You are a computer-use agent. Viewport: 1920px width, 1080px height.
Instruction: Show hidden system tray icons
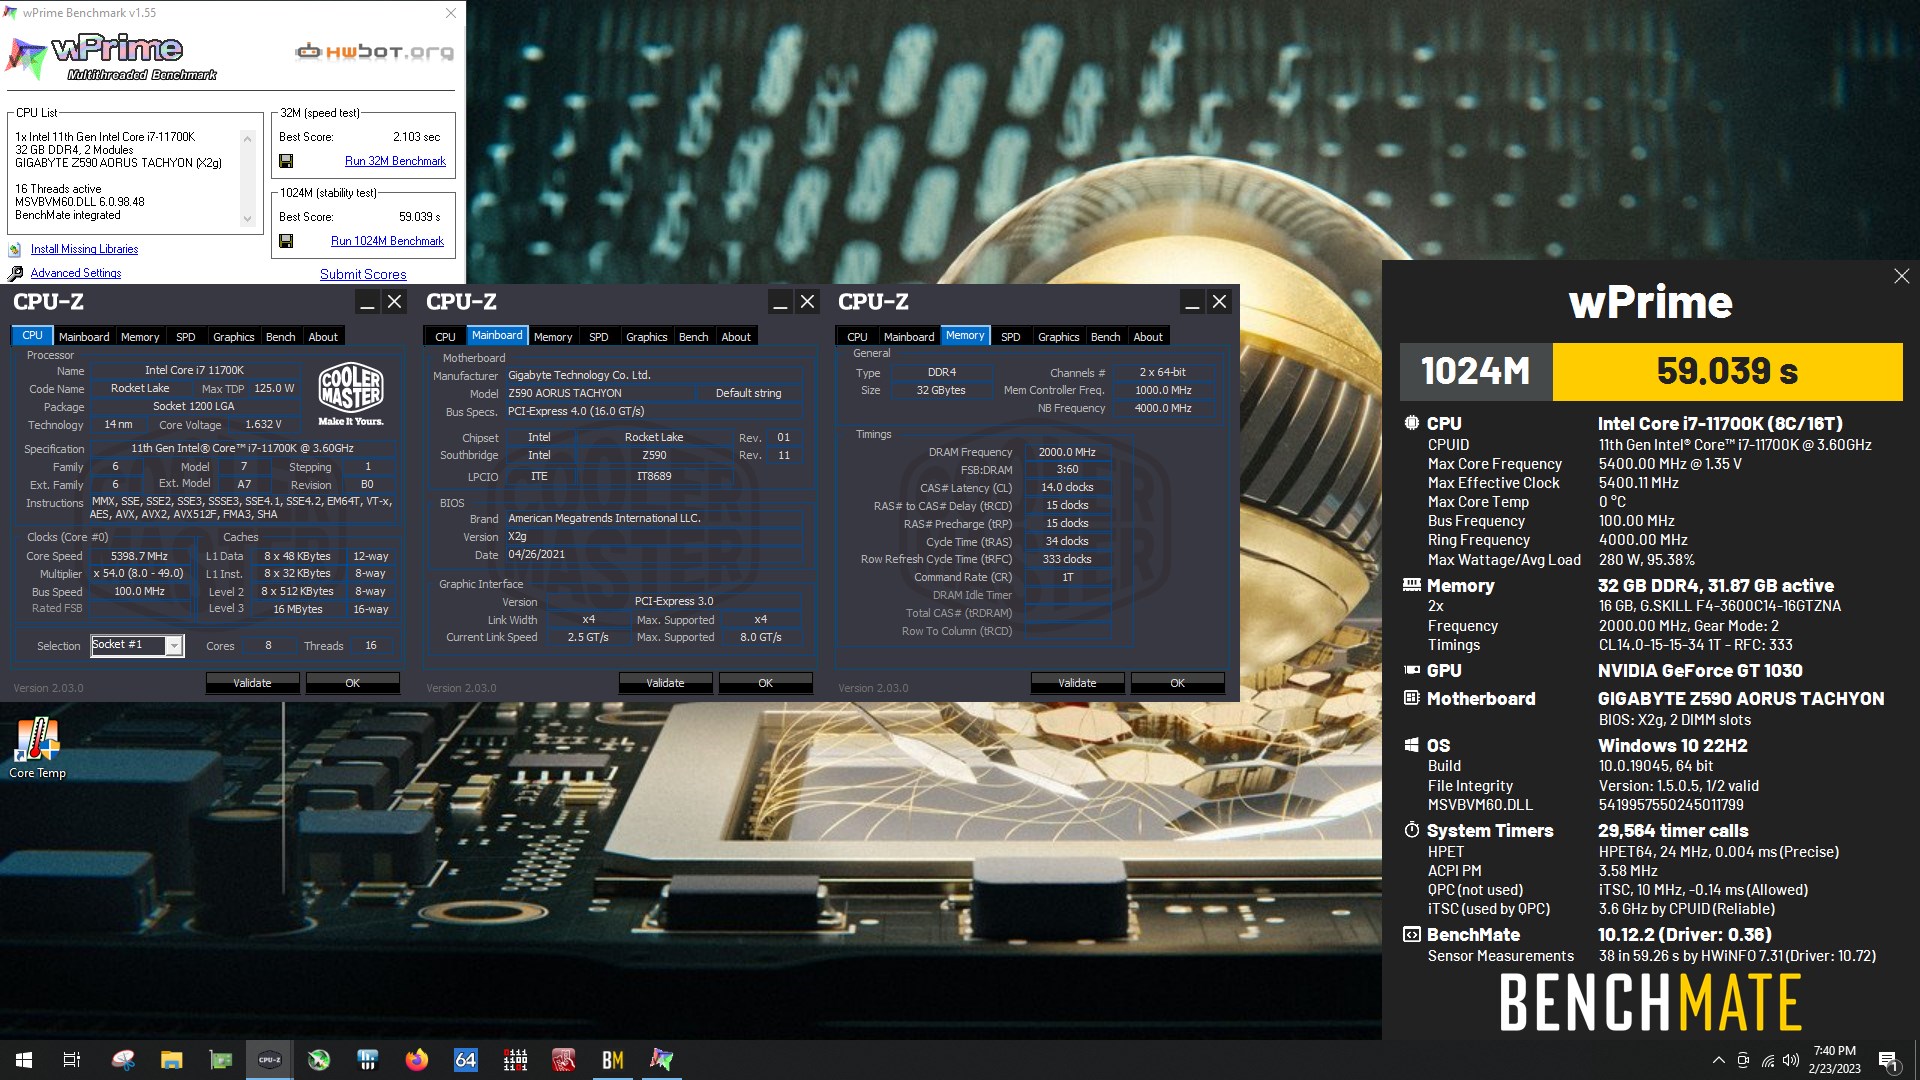click(1718, 1060)
